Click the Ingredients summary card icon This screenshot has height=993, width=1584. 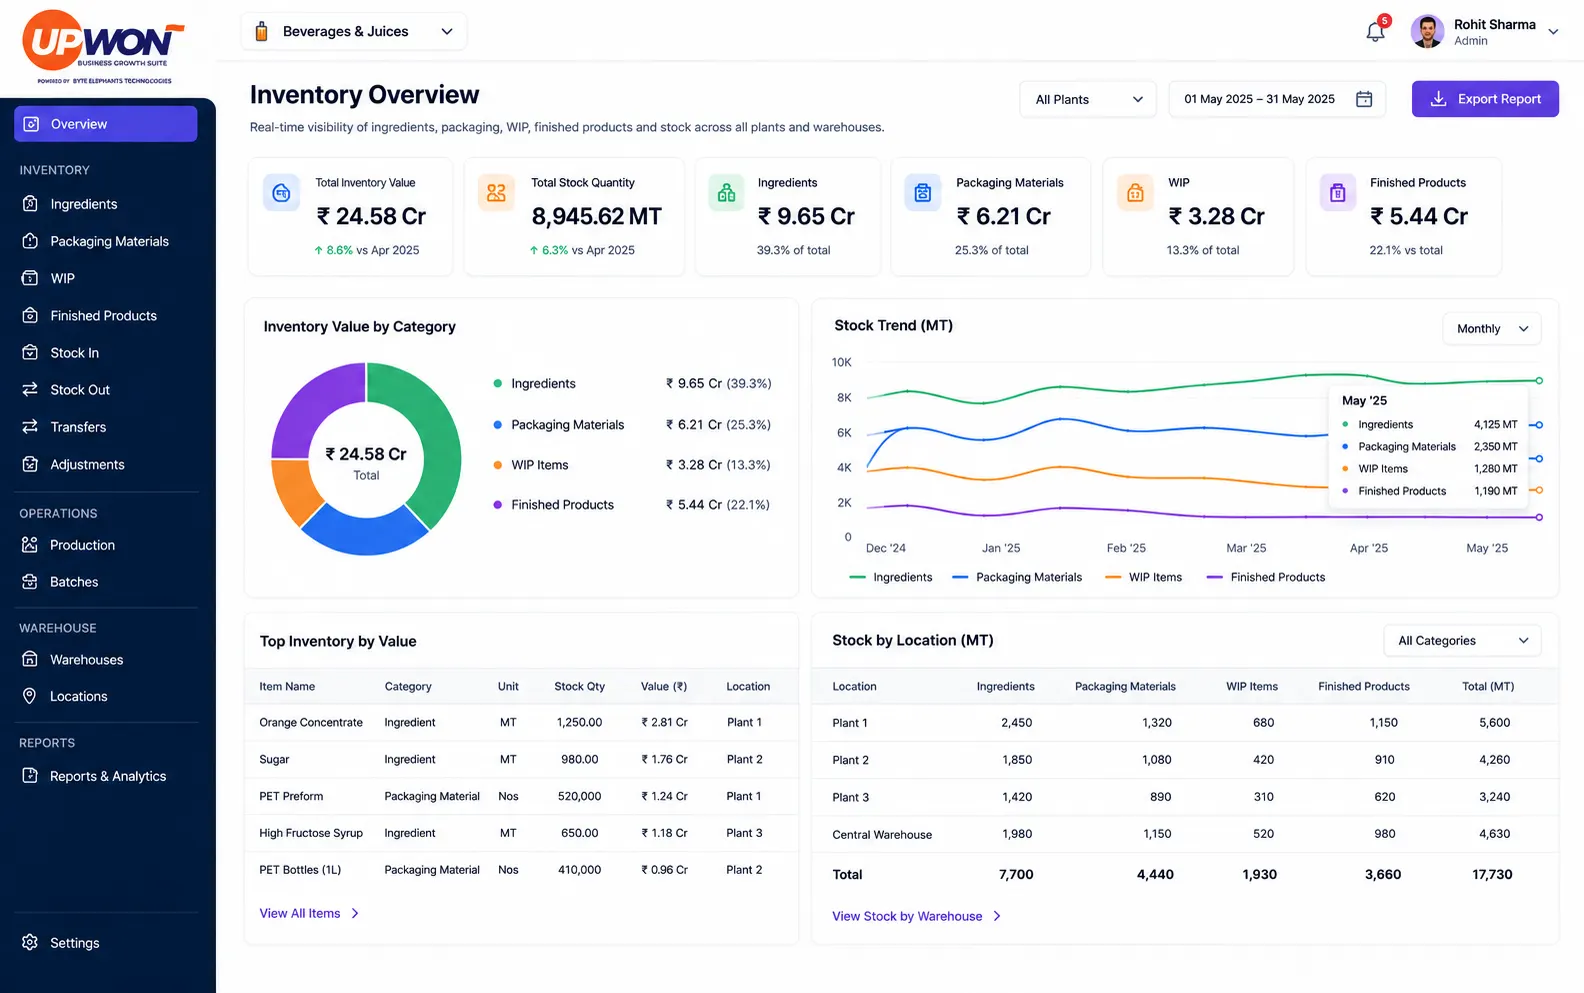point(727,193)
